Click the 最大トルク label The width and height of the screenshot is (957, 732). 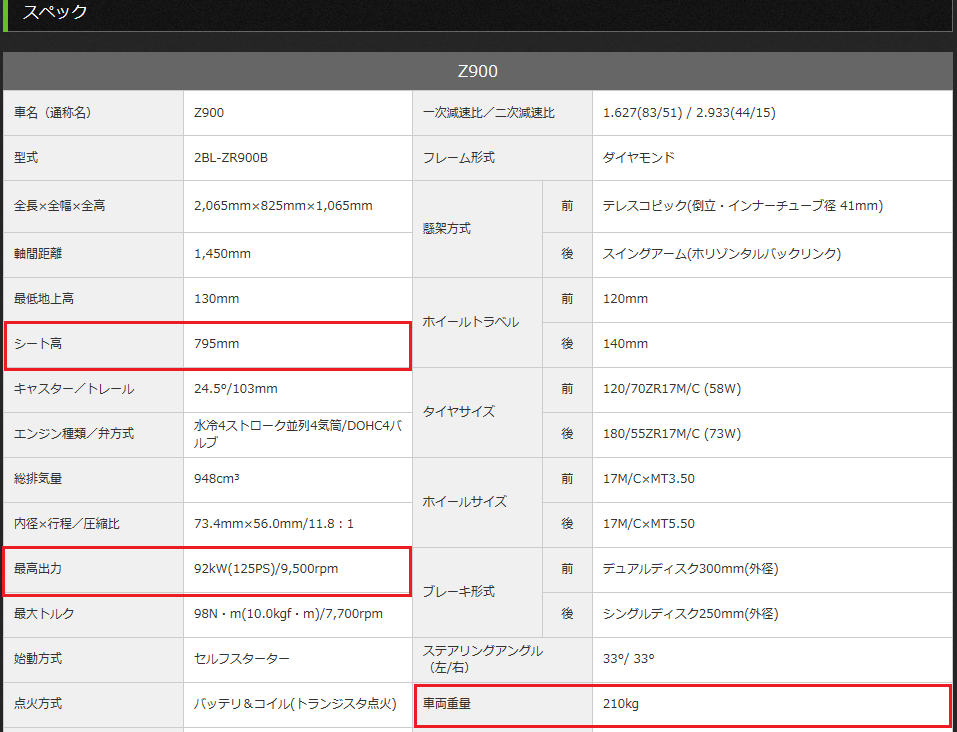coord(44,614)
